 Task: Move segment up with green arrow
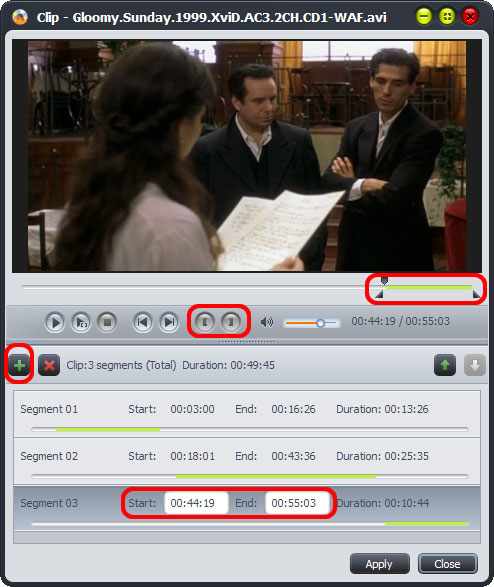pyautogui.click(x=445, y=365)
